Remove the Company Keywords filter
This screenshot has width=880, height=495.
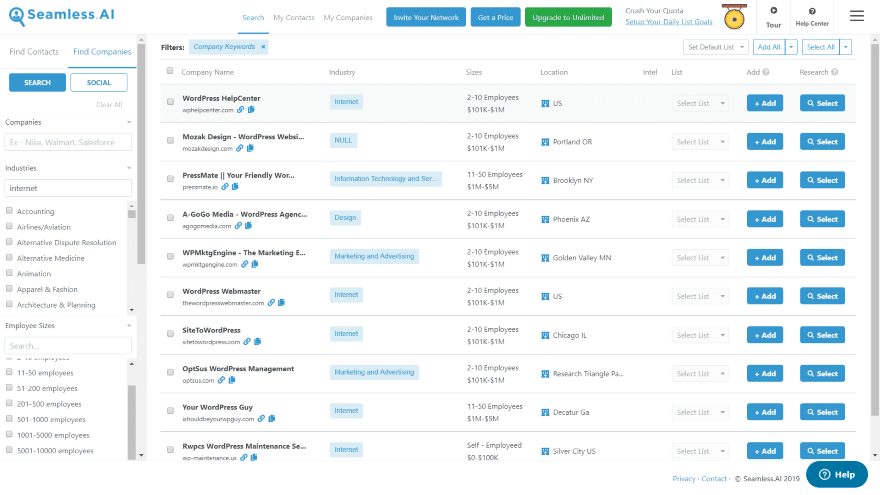point(263,47)
